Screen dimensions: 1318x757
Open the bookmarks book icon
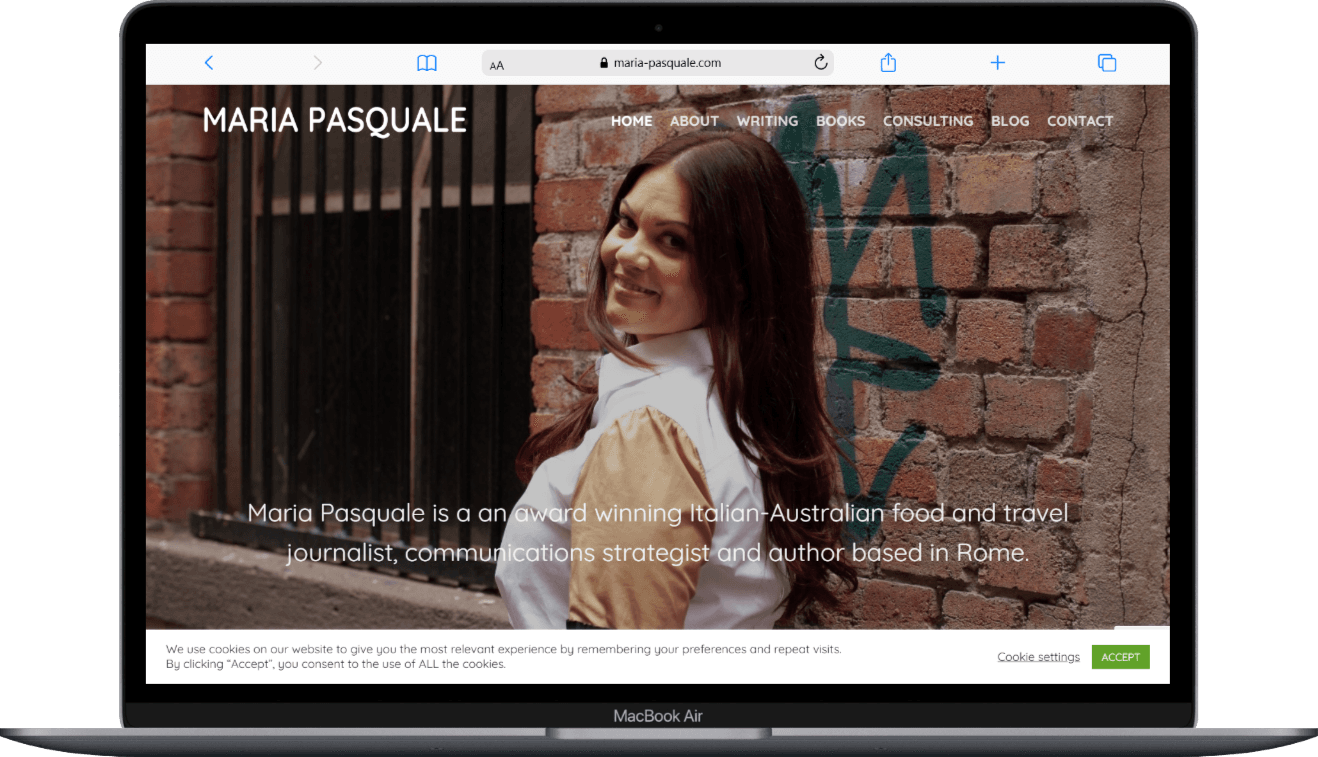point(427,63)
